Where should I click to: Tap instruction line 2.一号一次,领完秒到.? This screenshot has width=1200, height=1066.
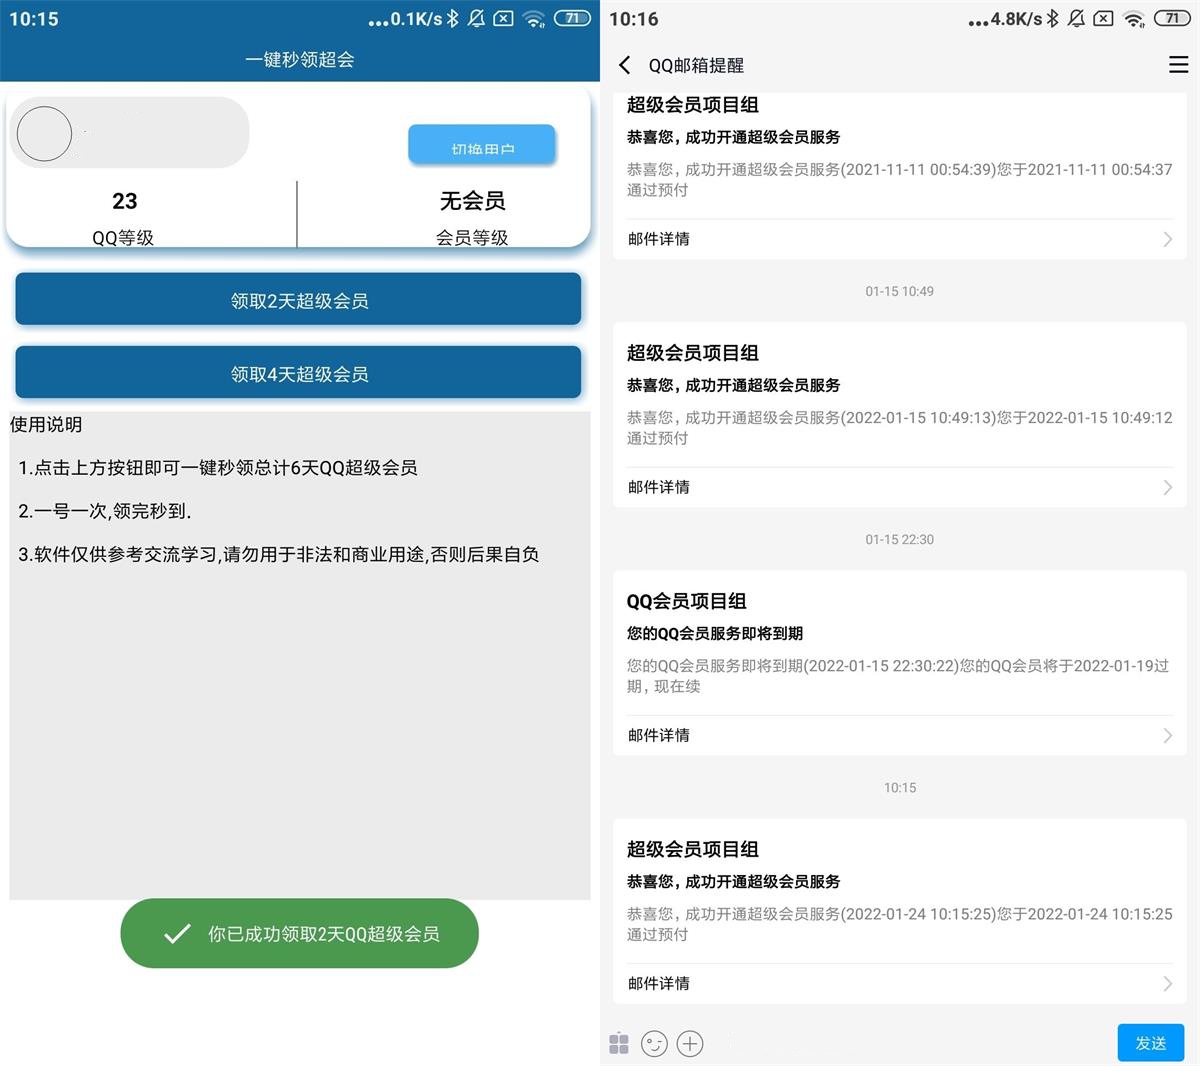pos(105,511)
